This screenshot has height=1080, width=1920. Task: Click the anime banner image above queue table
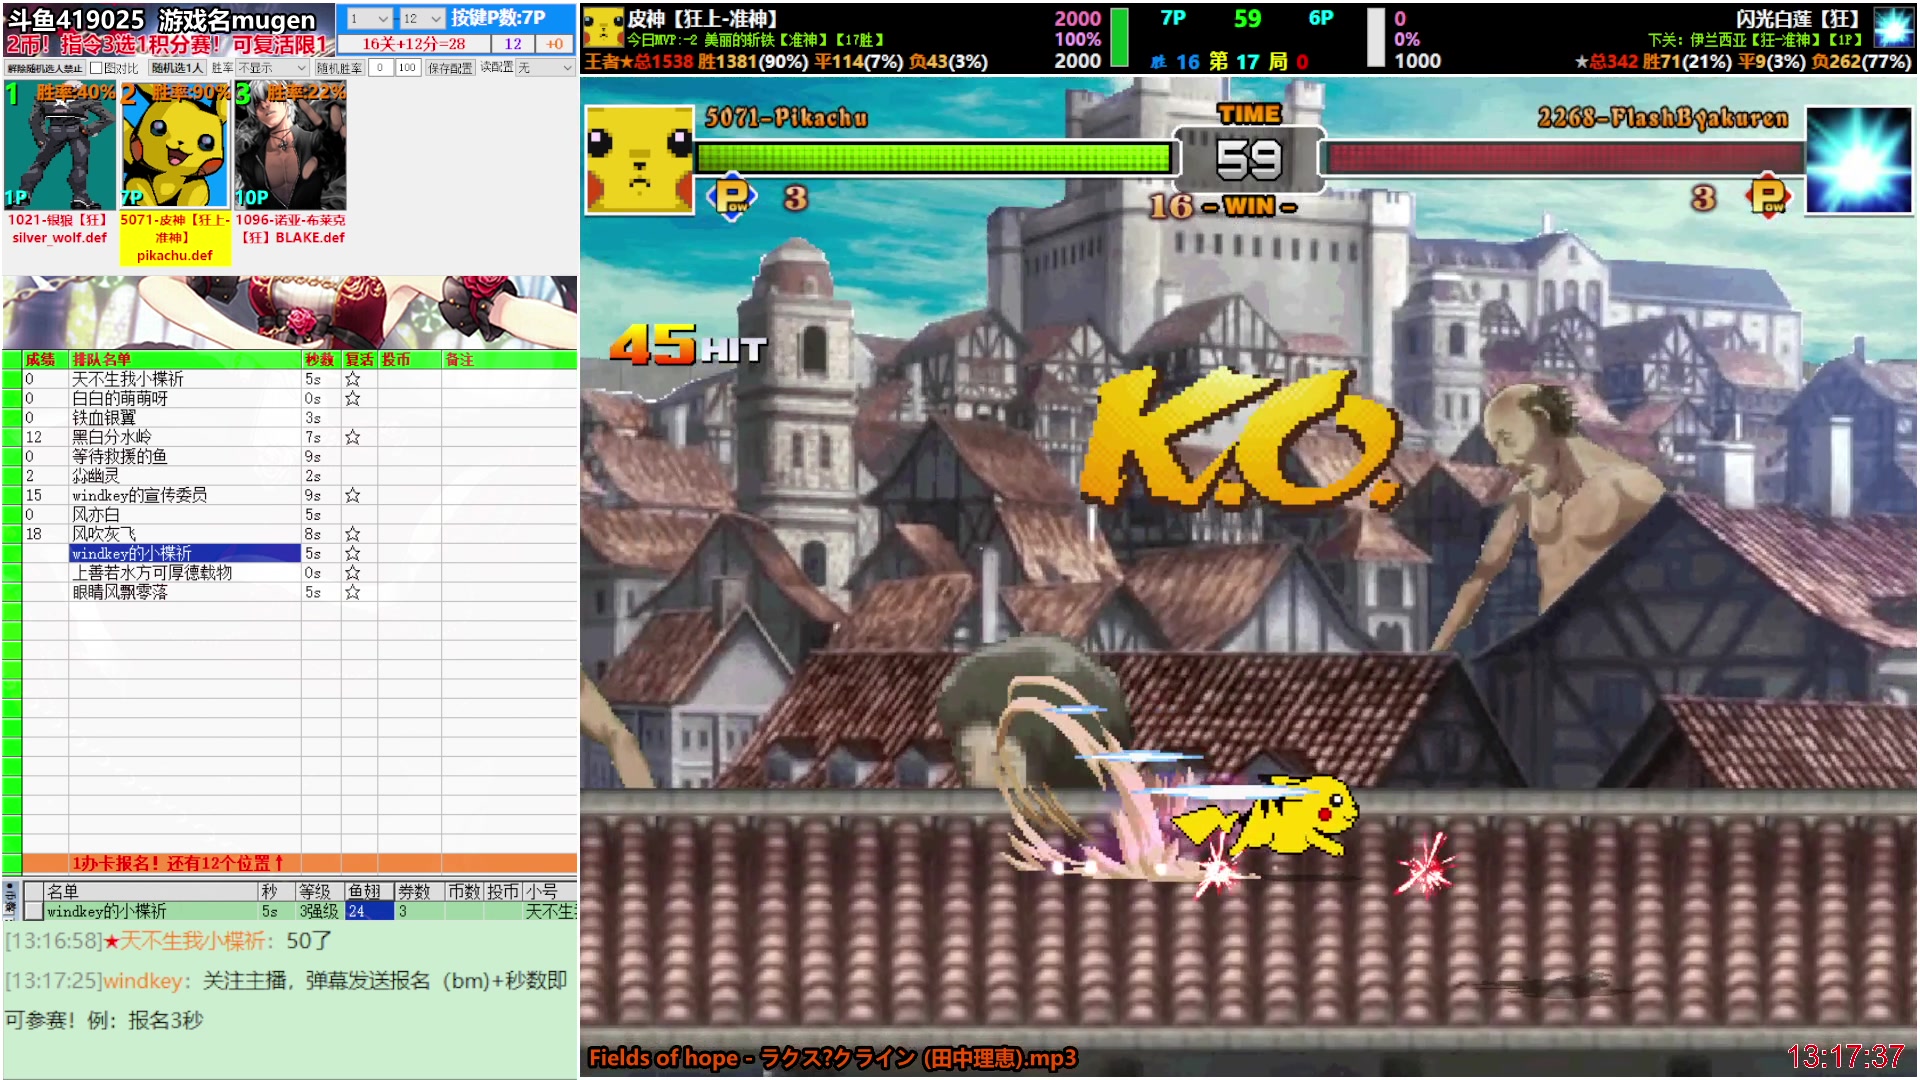(x=290, y=312)
